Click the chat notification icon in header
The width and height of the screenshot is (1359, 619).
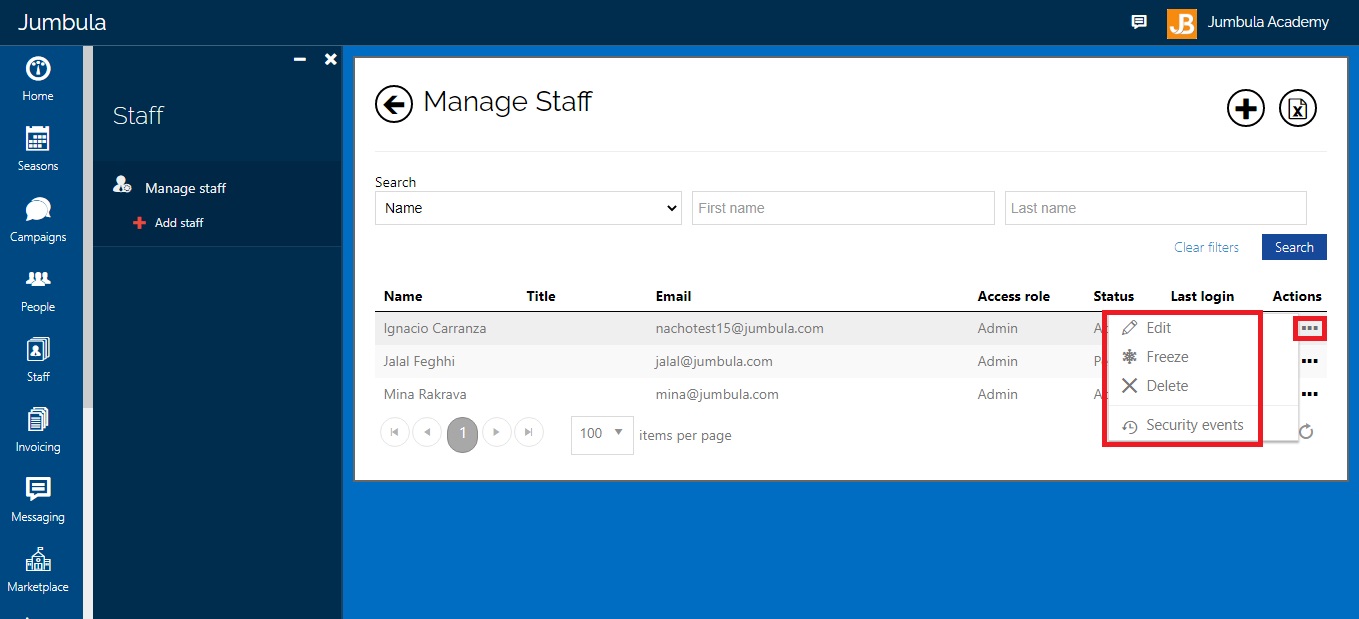tap(1138, 22)
